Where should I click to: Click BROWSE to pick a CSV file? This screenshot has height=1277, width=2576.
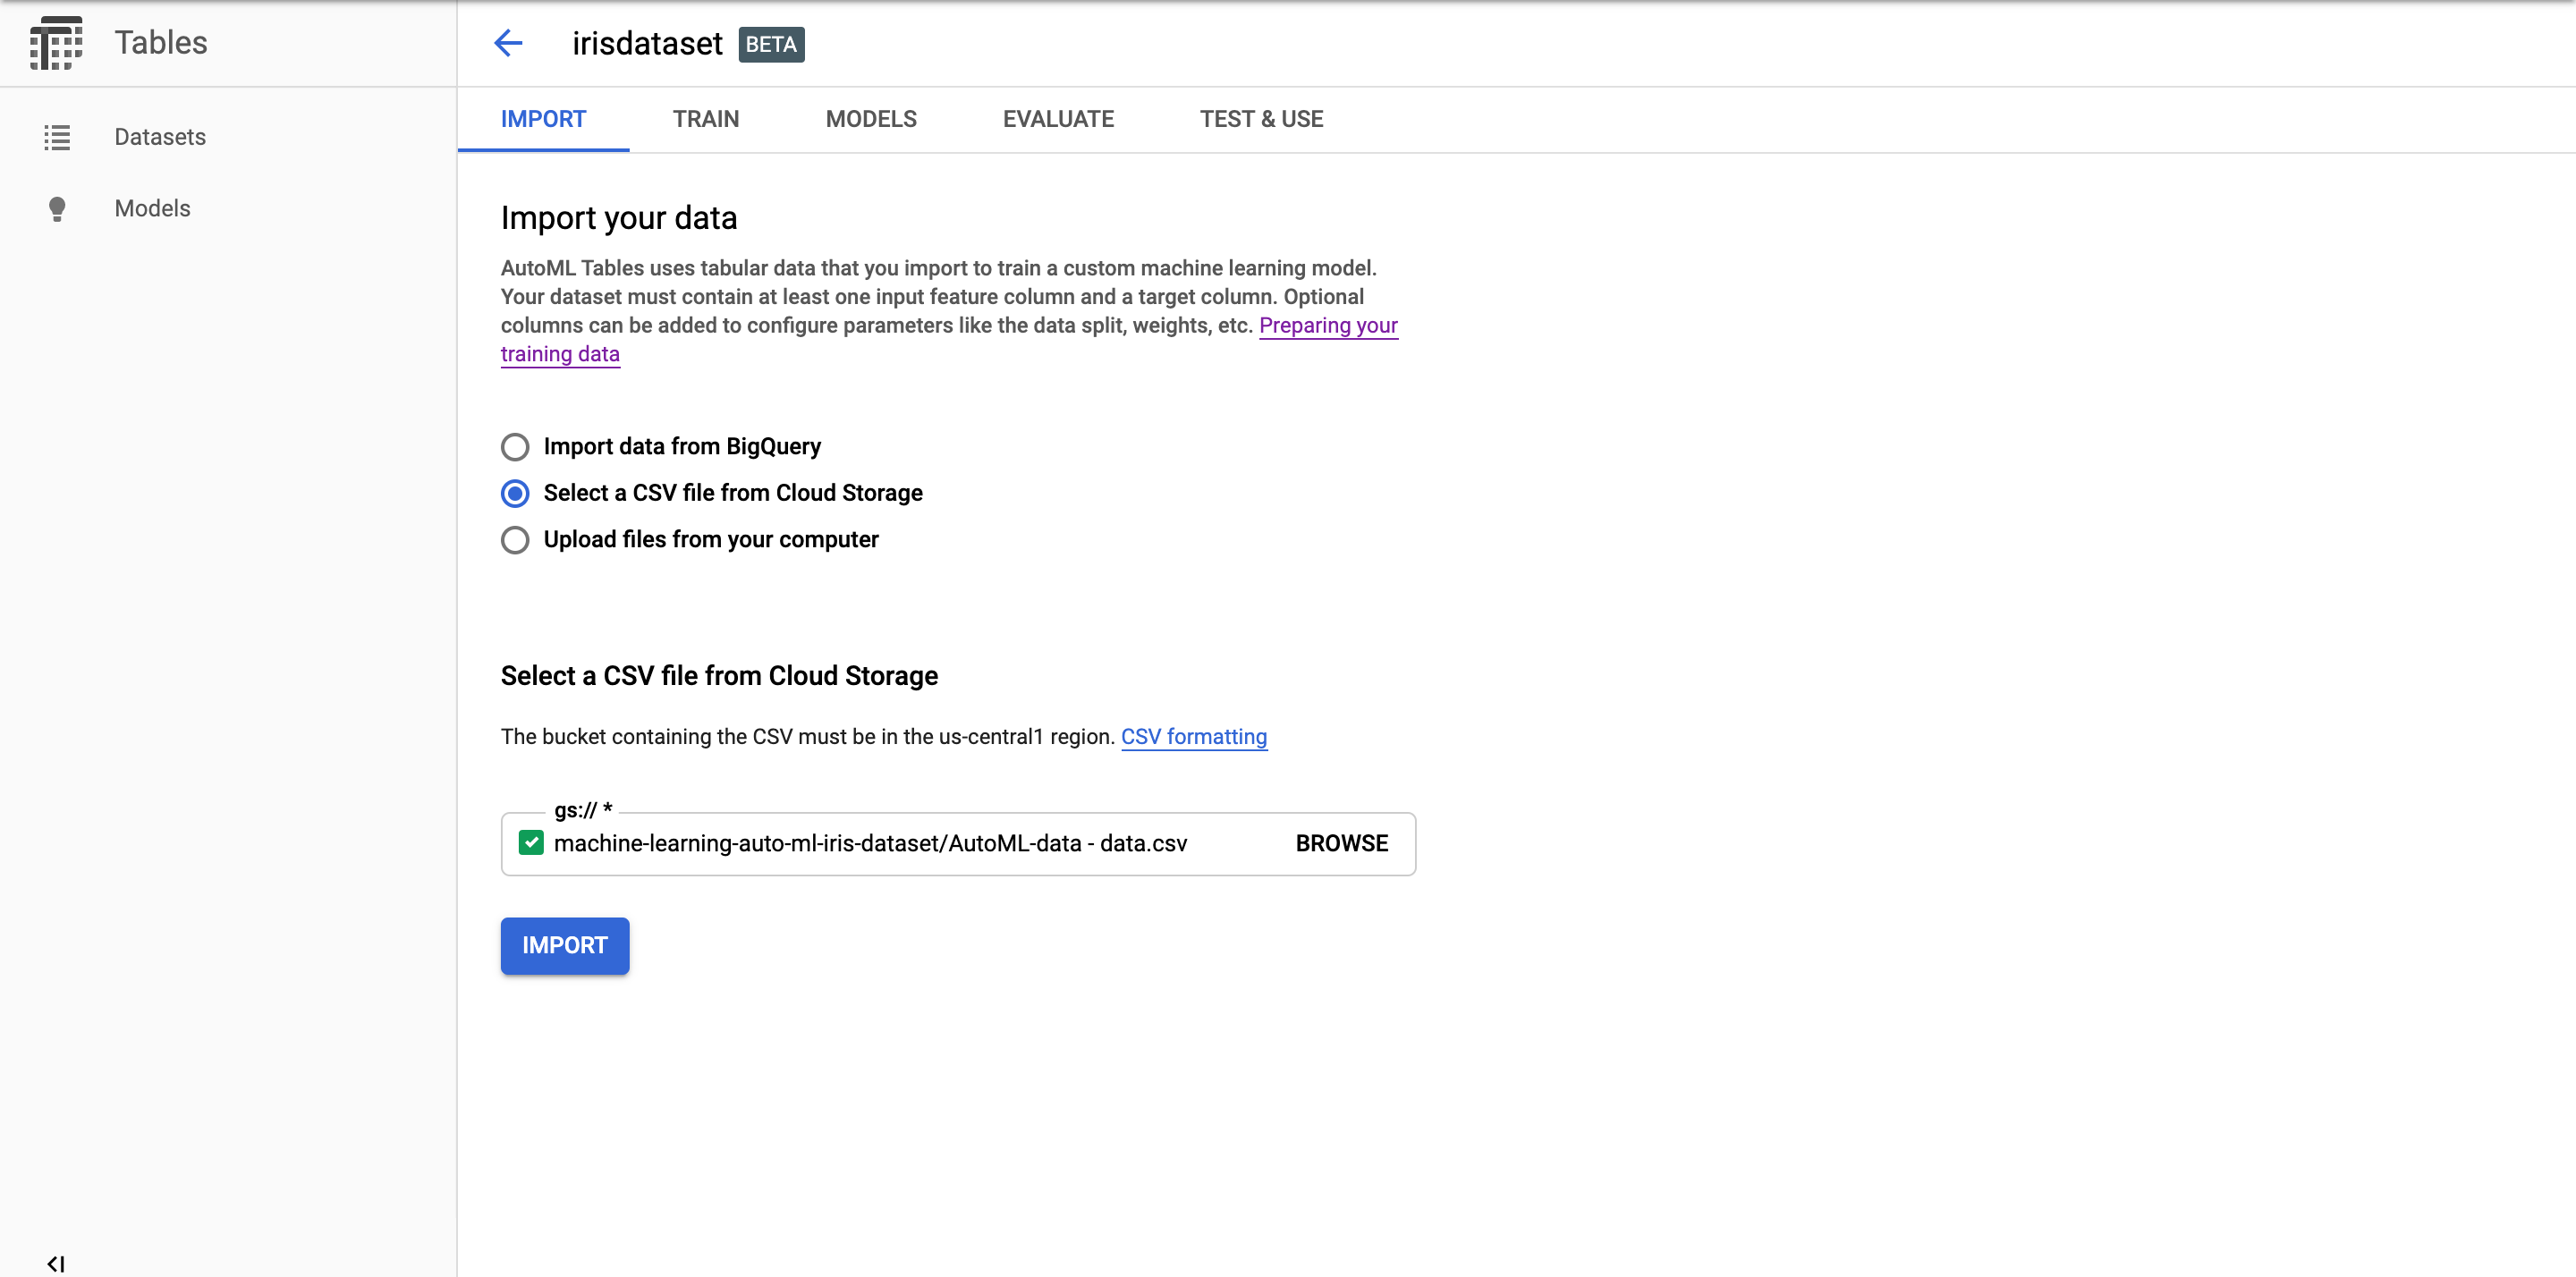click(1341, 843)
